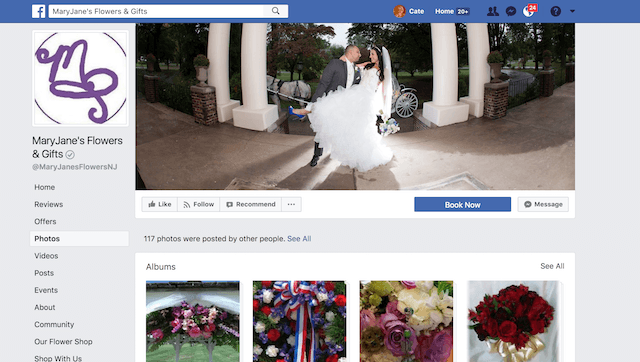Expand the account dropdown arrow
Screen dimensions: 640x362
point(572,11)
